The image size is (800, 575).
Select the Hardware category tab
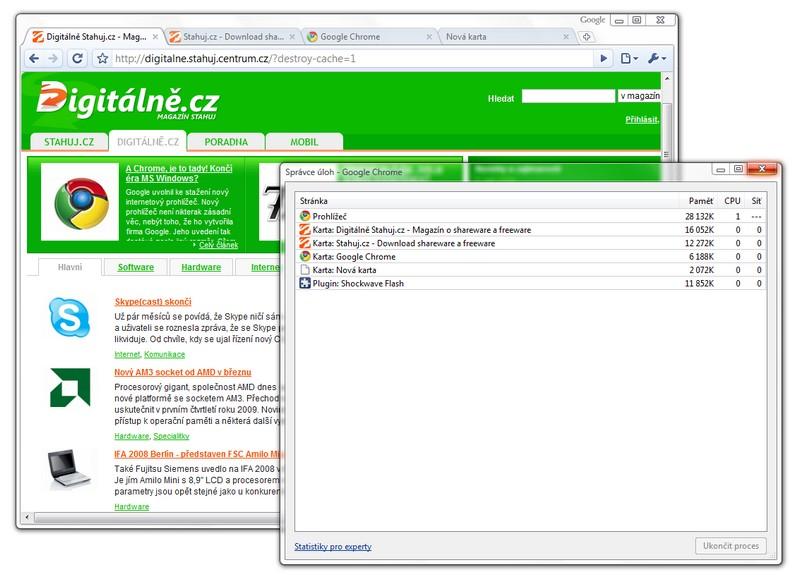[201, 267]
